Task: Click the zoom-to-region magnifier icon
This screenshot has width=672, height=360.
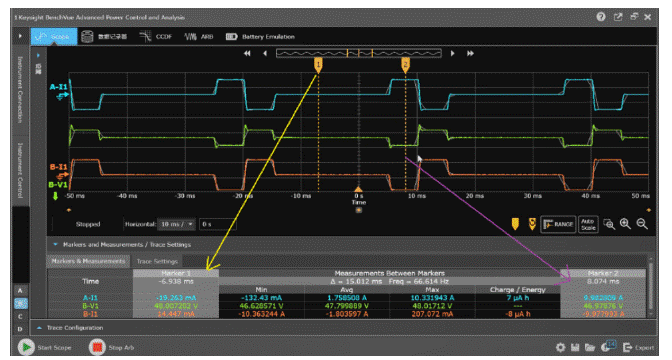Action: [x=609, y=224]
